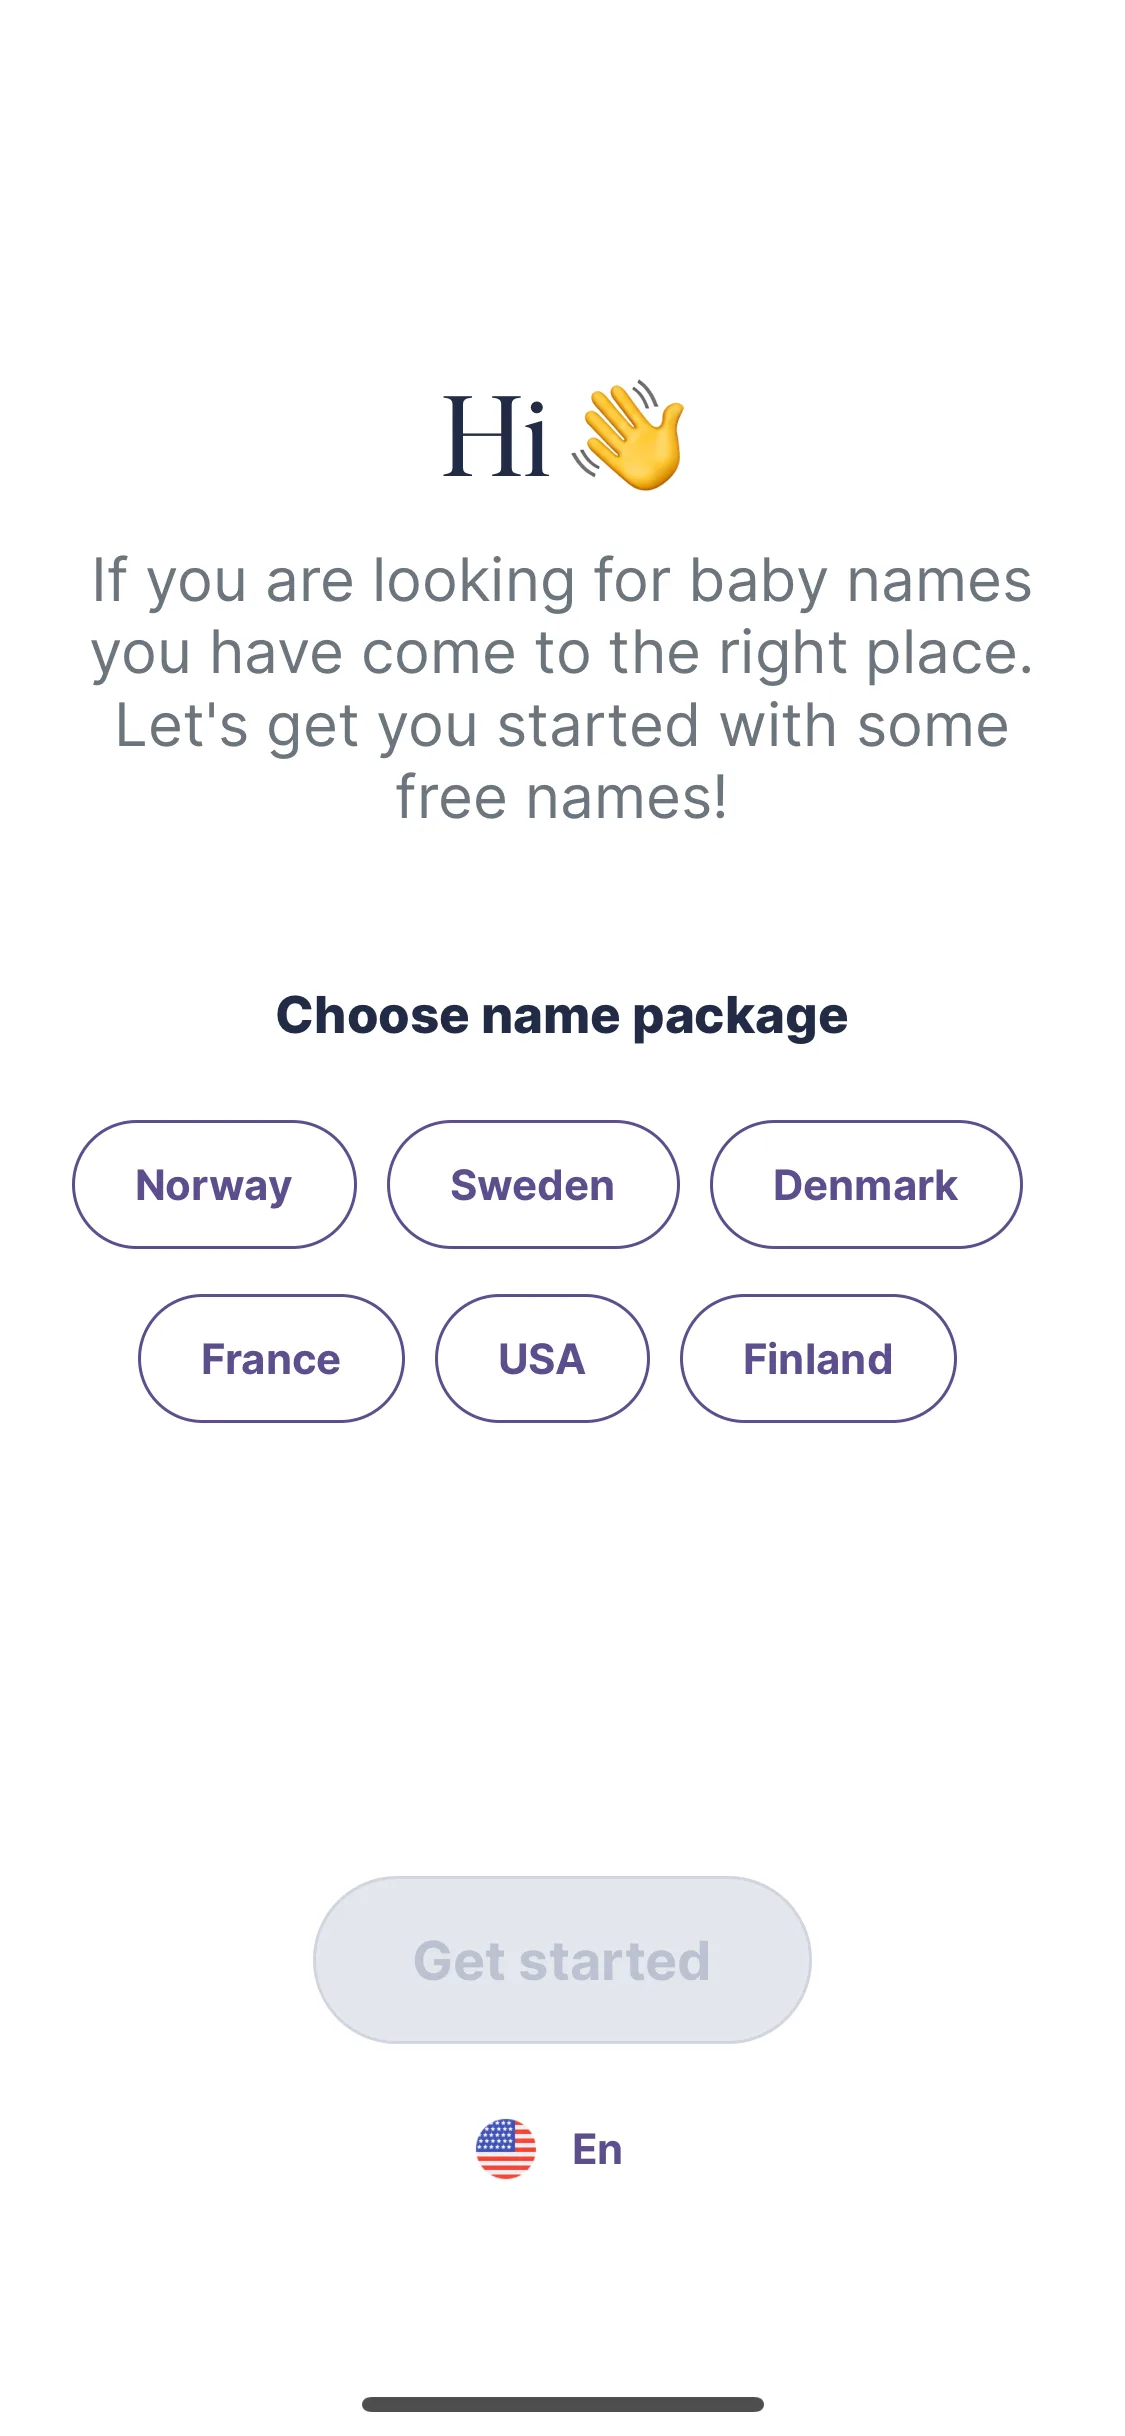Click the word 'started' on the disabled button

pyautogui.click(x=614, y=1960)
